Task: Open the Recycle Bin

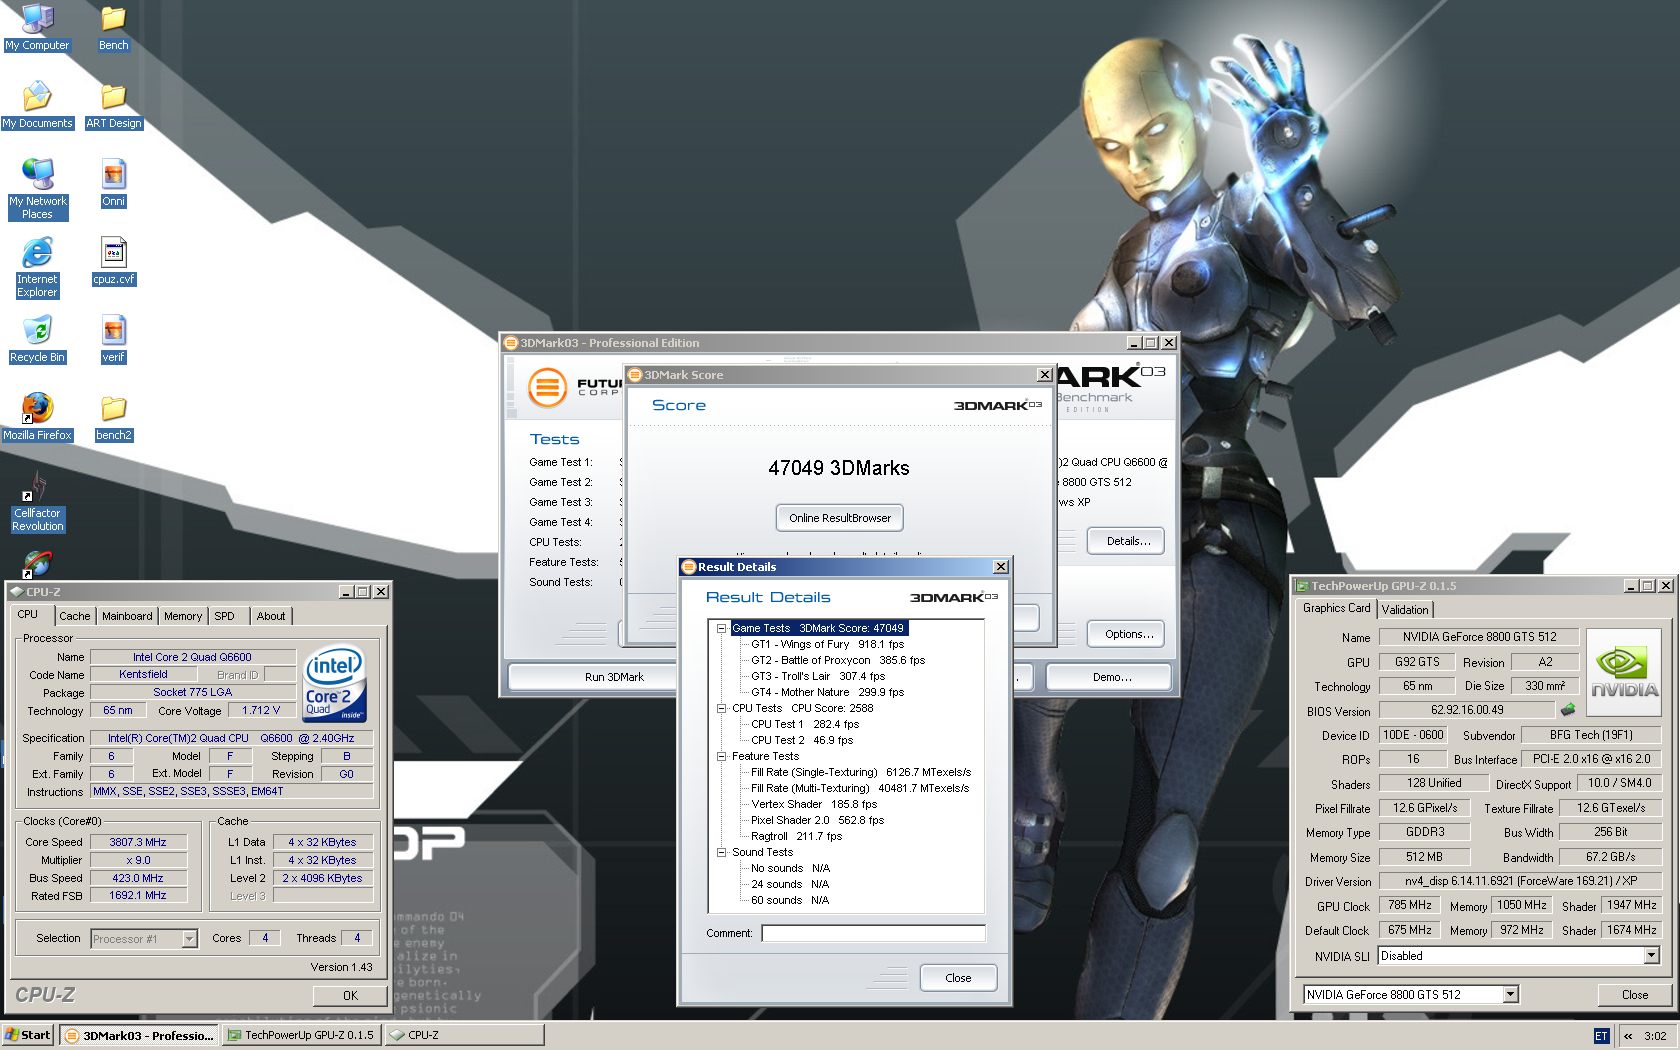Action: coord(37,340)
